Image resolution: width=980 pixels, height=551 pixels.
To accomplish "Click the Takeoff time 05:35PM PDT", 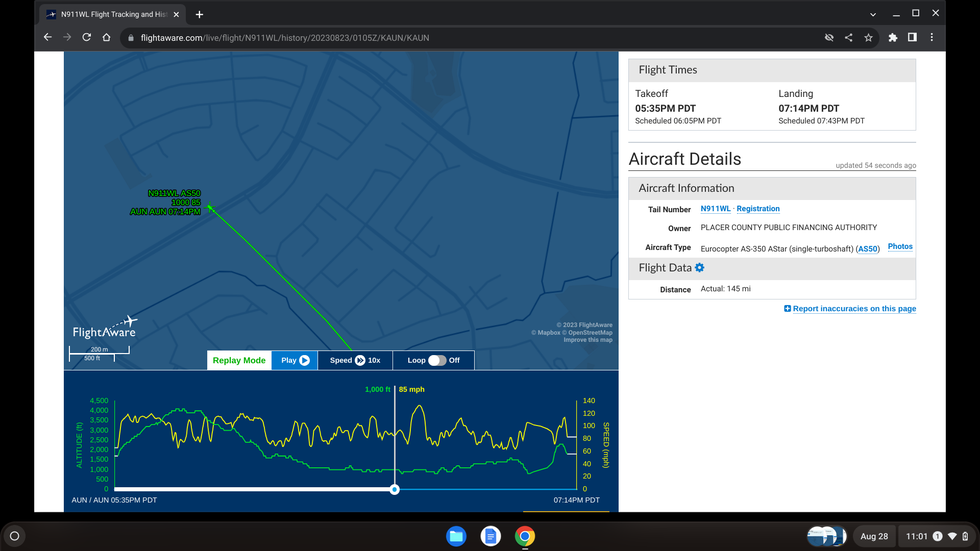I will 665,109.
